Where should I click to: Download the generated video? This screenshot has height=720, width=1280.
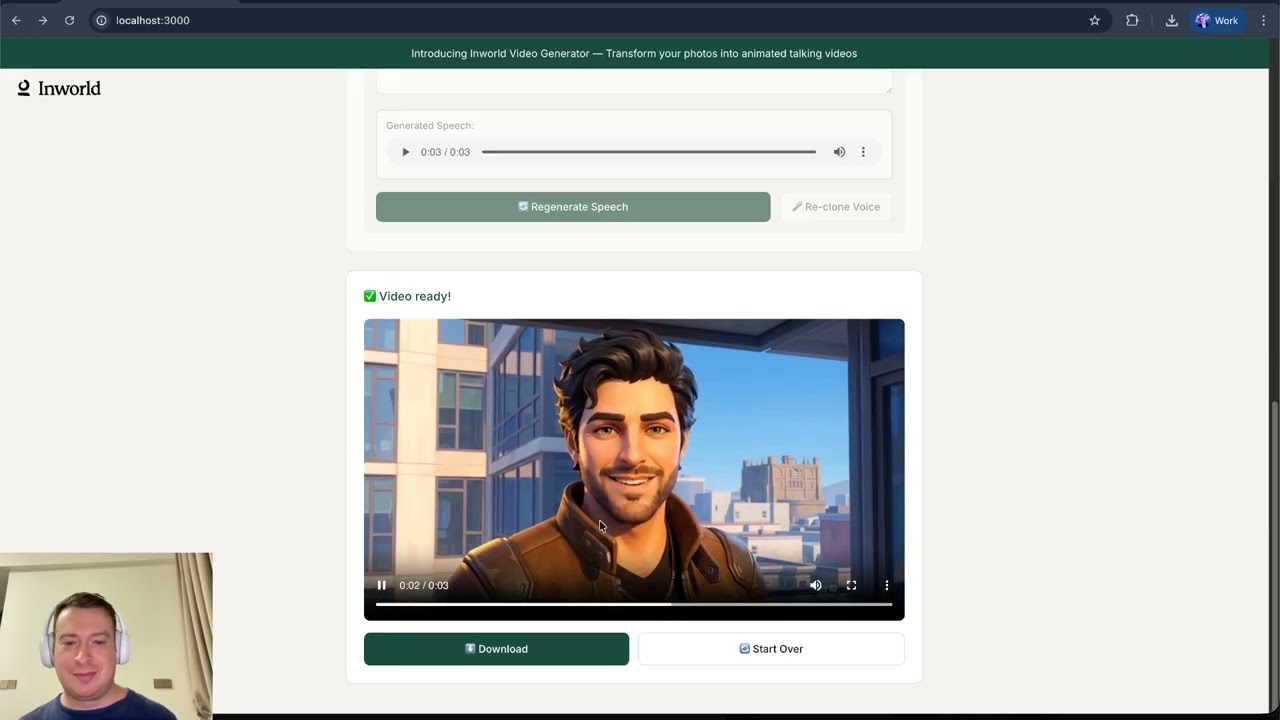[496, 649]
